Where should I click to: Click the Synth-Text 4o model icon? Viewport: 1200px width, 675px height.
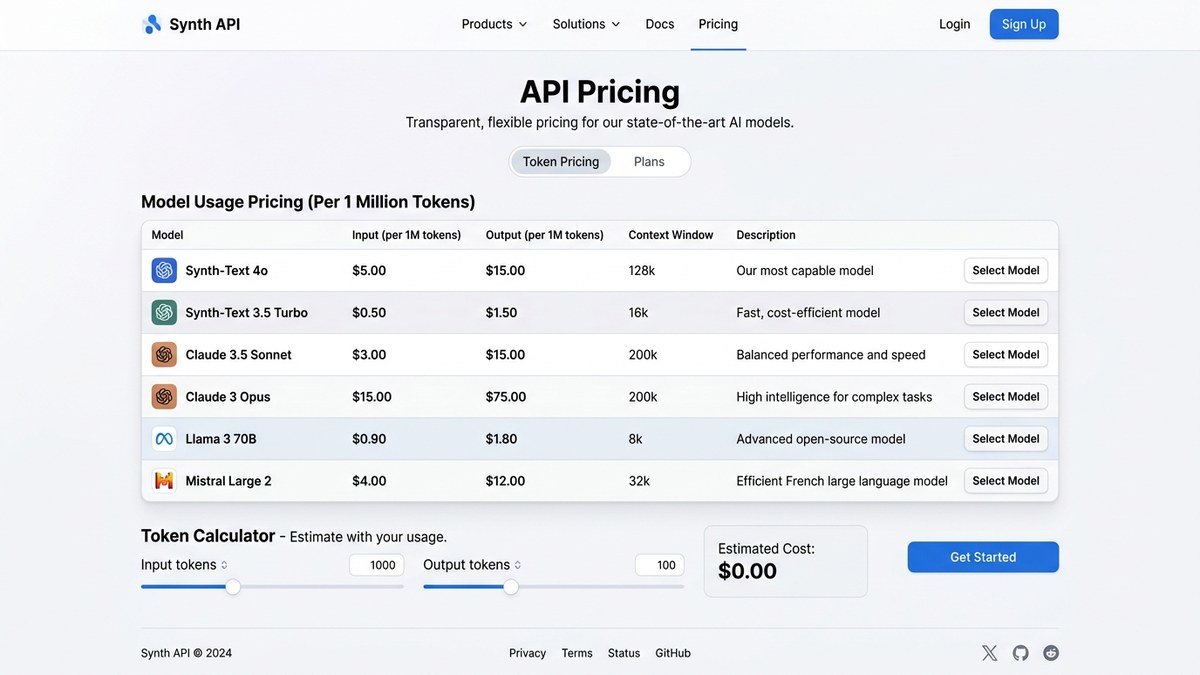[x=164, y=271]
